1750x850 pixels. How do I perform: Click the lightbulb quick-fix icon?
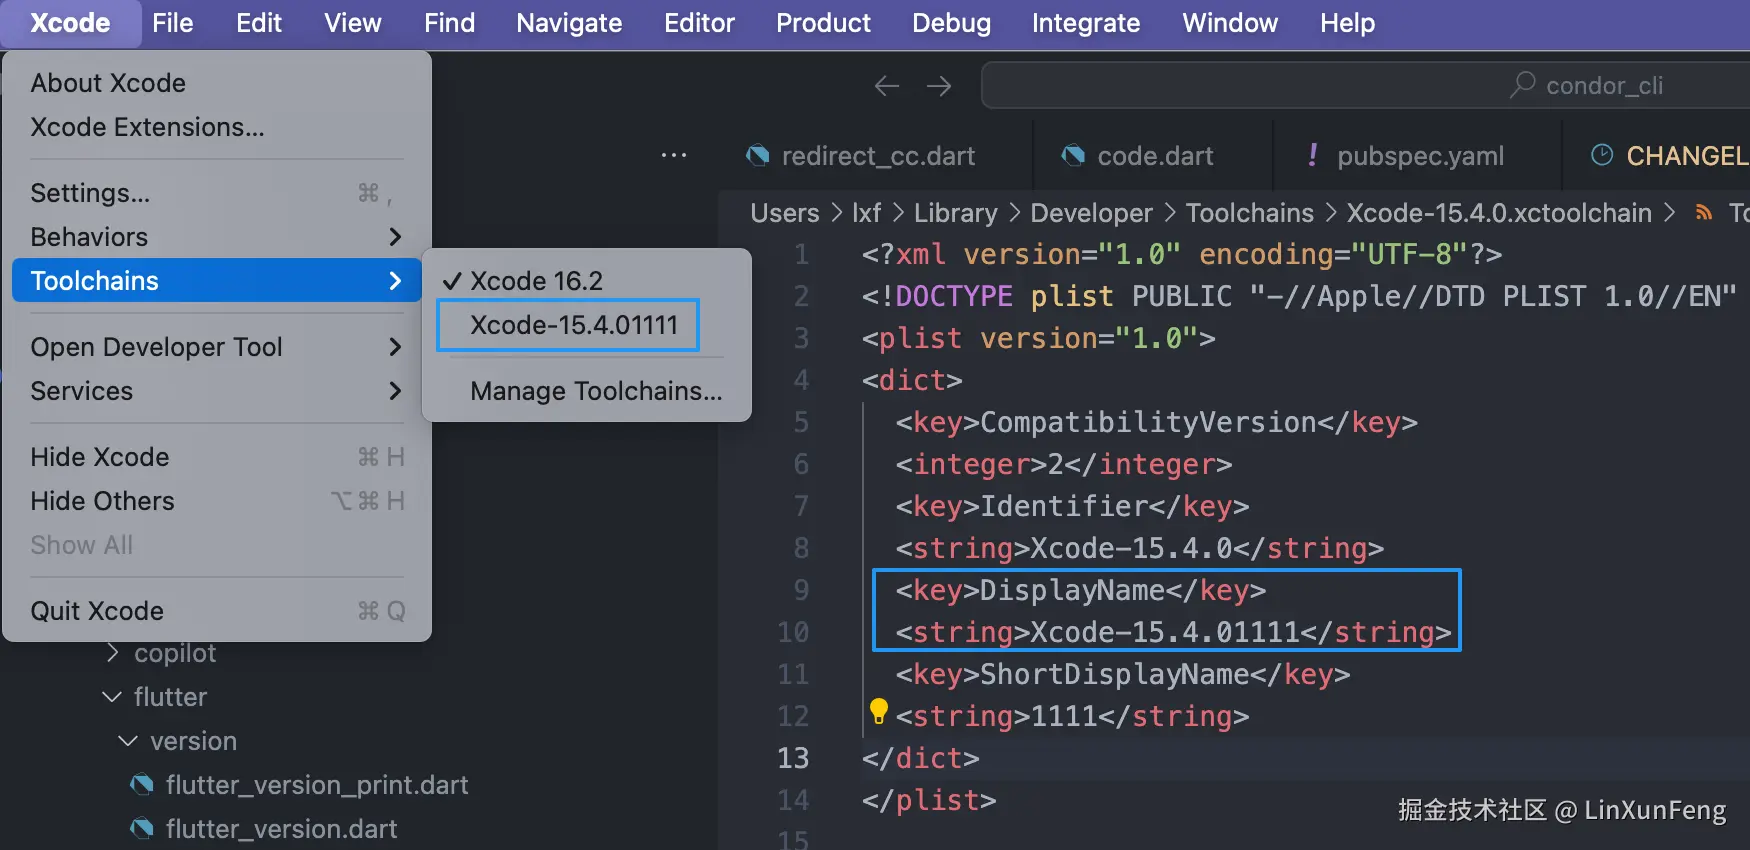click(878, 711)
